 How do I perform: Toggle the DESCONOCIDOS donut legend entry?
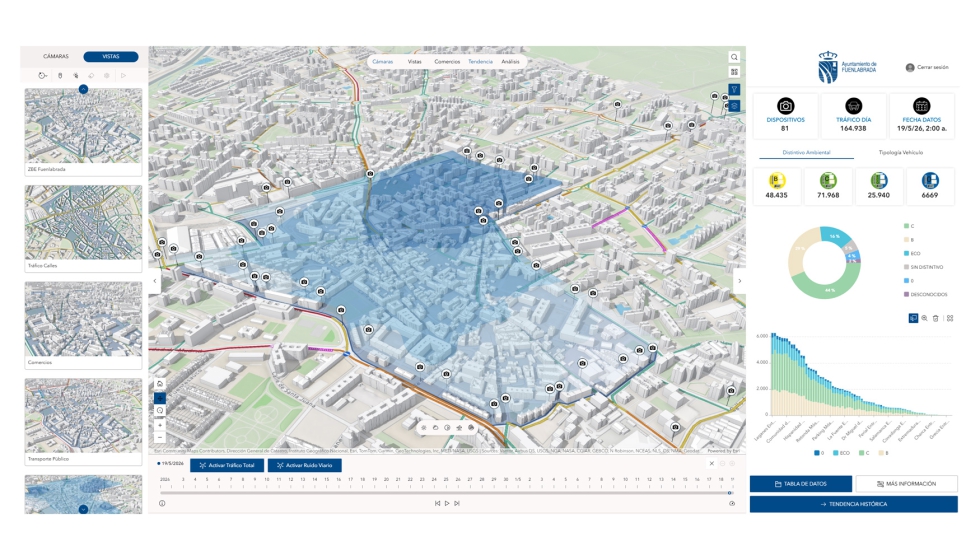pos(926,294)
